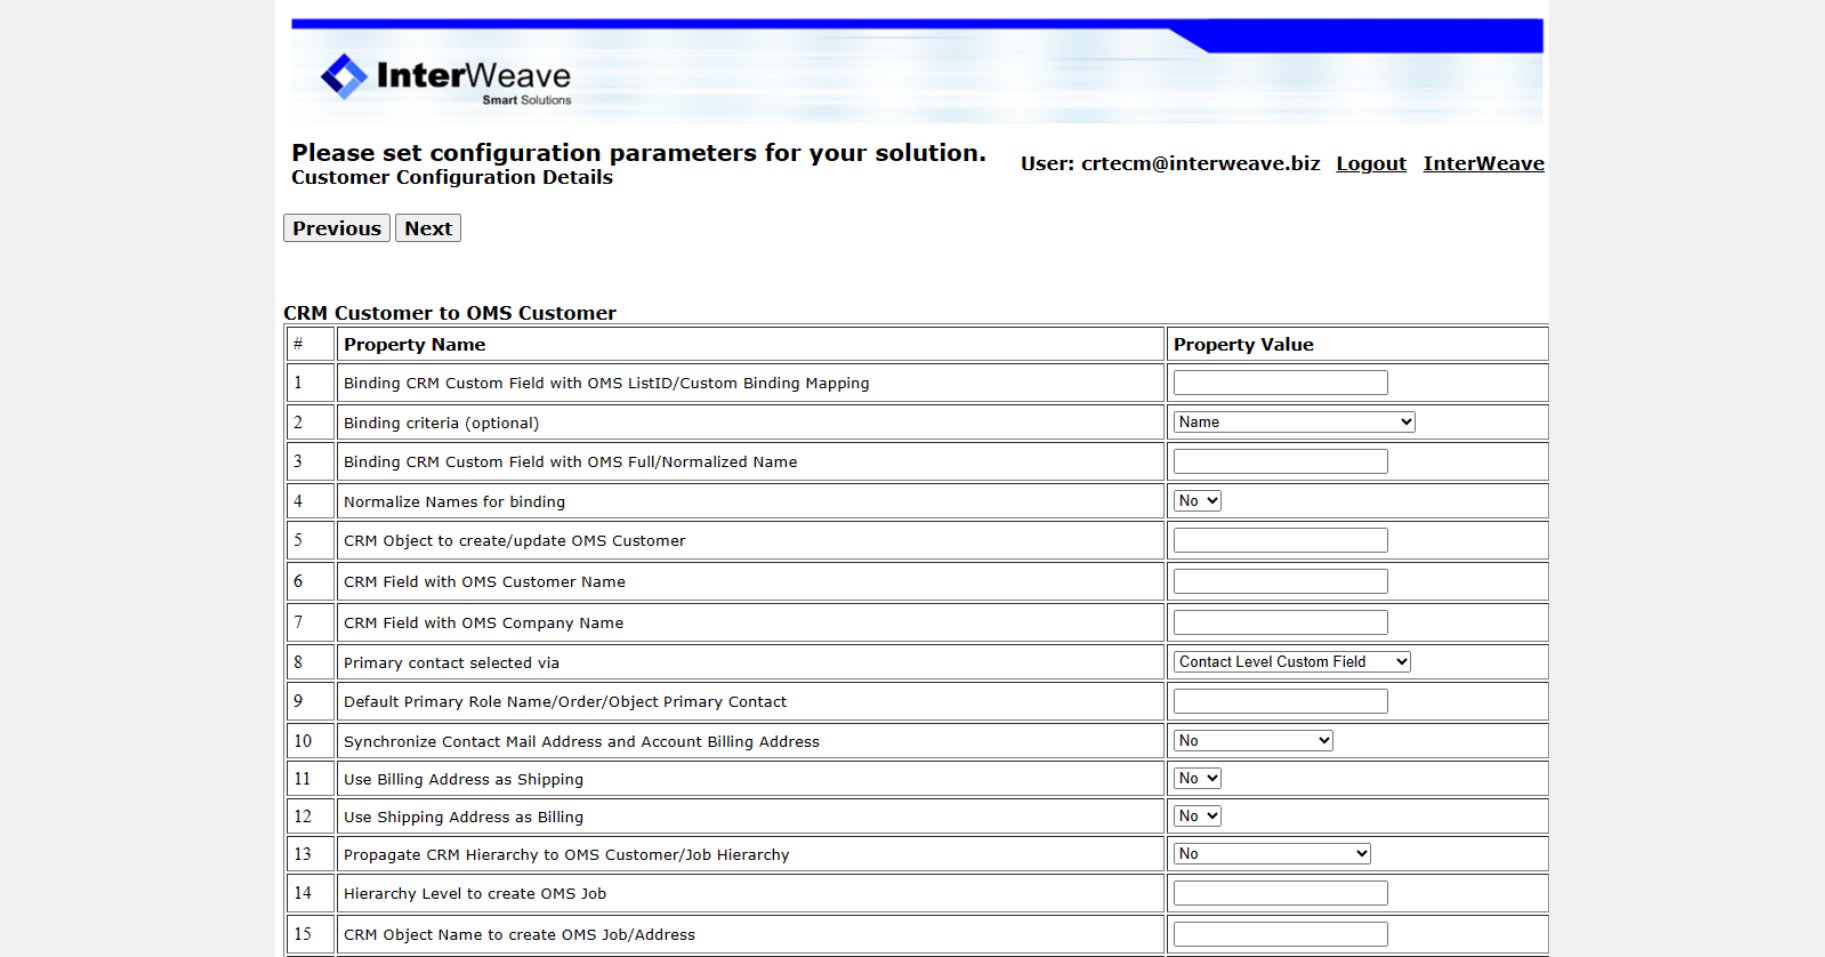This screenshot has width=1825, height=957.
Task: Click the 'Property Name' column header
Action: tap(414, 344)
